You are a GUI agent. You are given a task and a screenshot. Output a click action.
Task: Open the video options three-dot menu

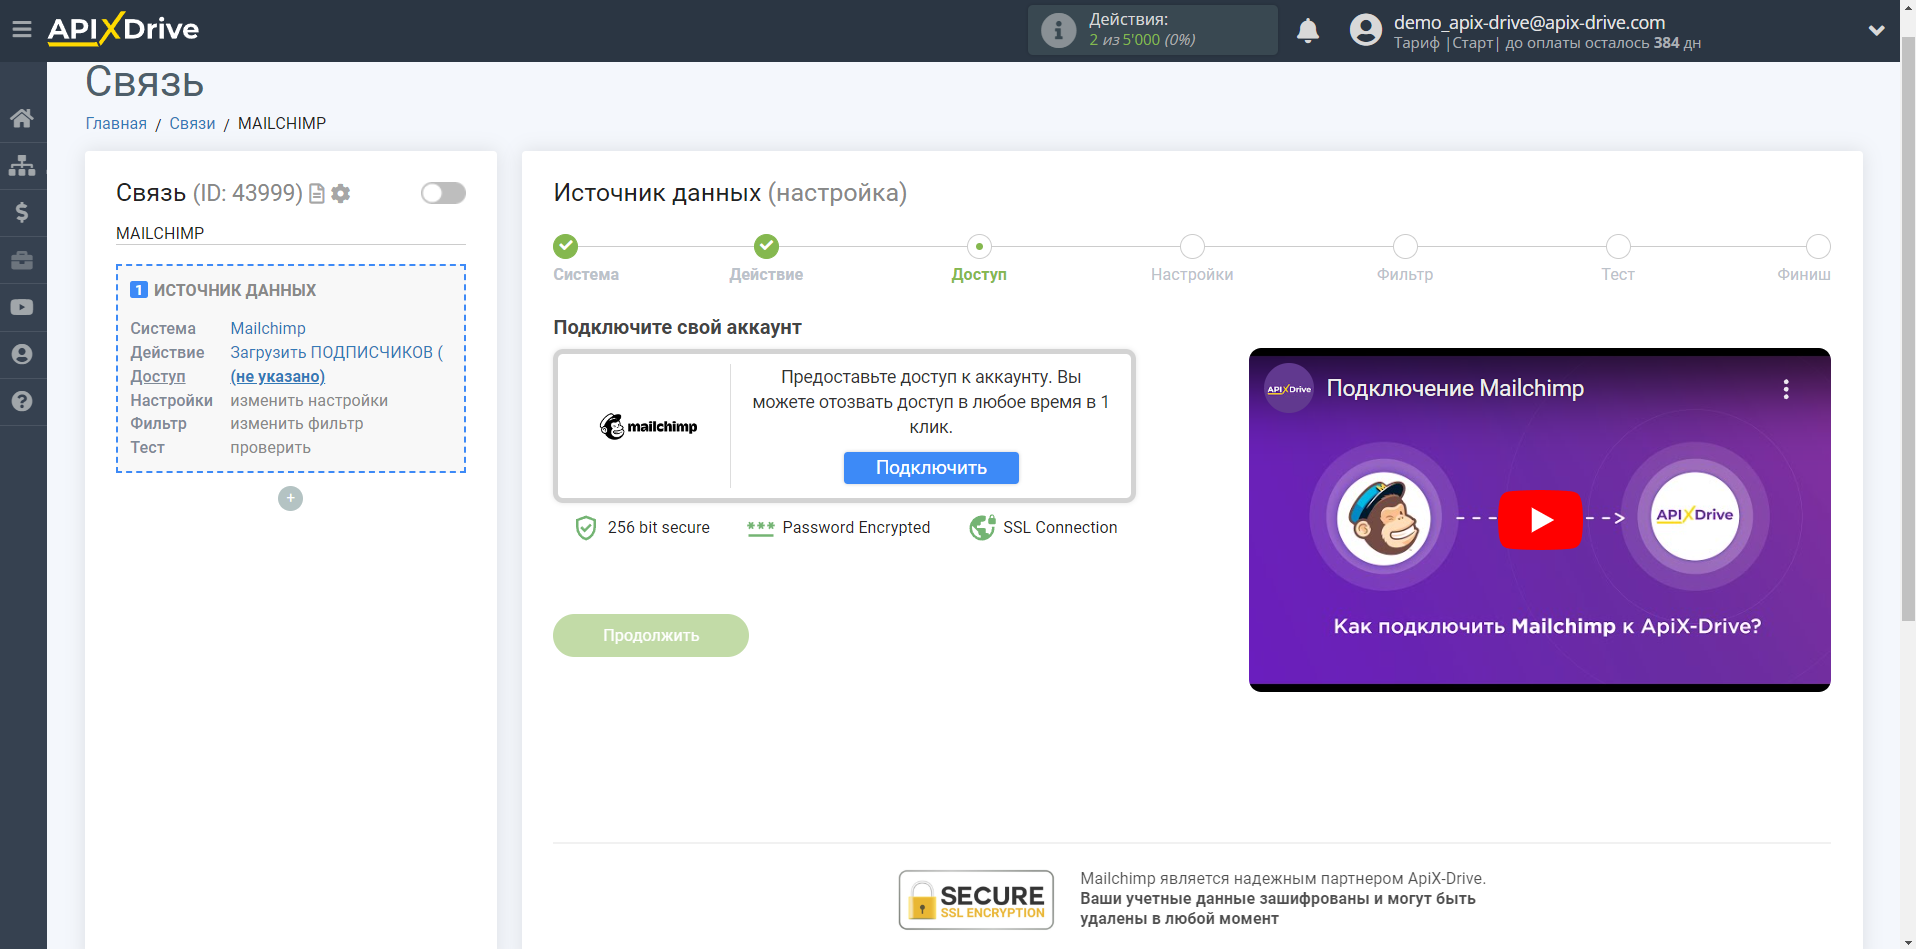[x=1786, y=389]
